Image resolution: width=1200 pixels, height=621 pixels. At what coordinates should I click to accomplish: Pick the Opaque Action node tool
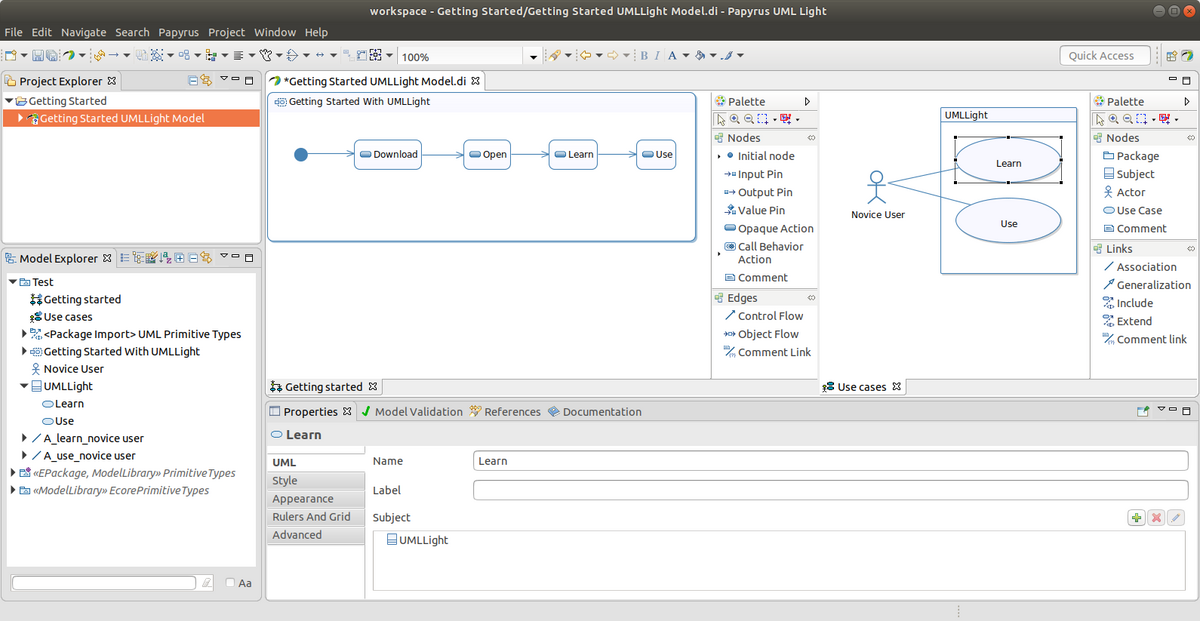pos(775,228)
